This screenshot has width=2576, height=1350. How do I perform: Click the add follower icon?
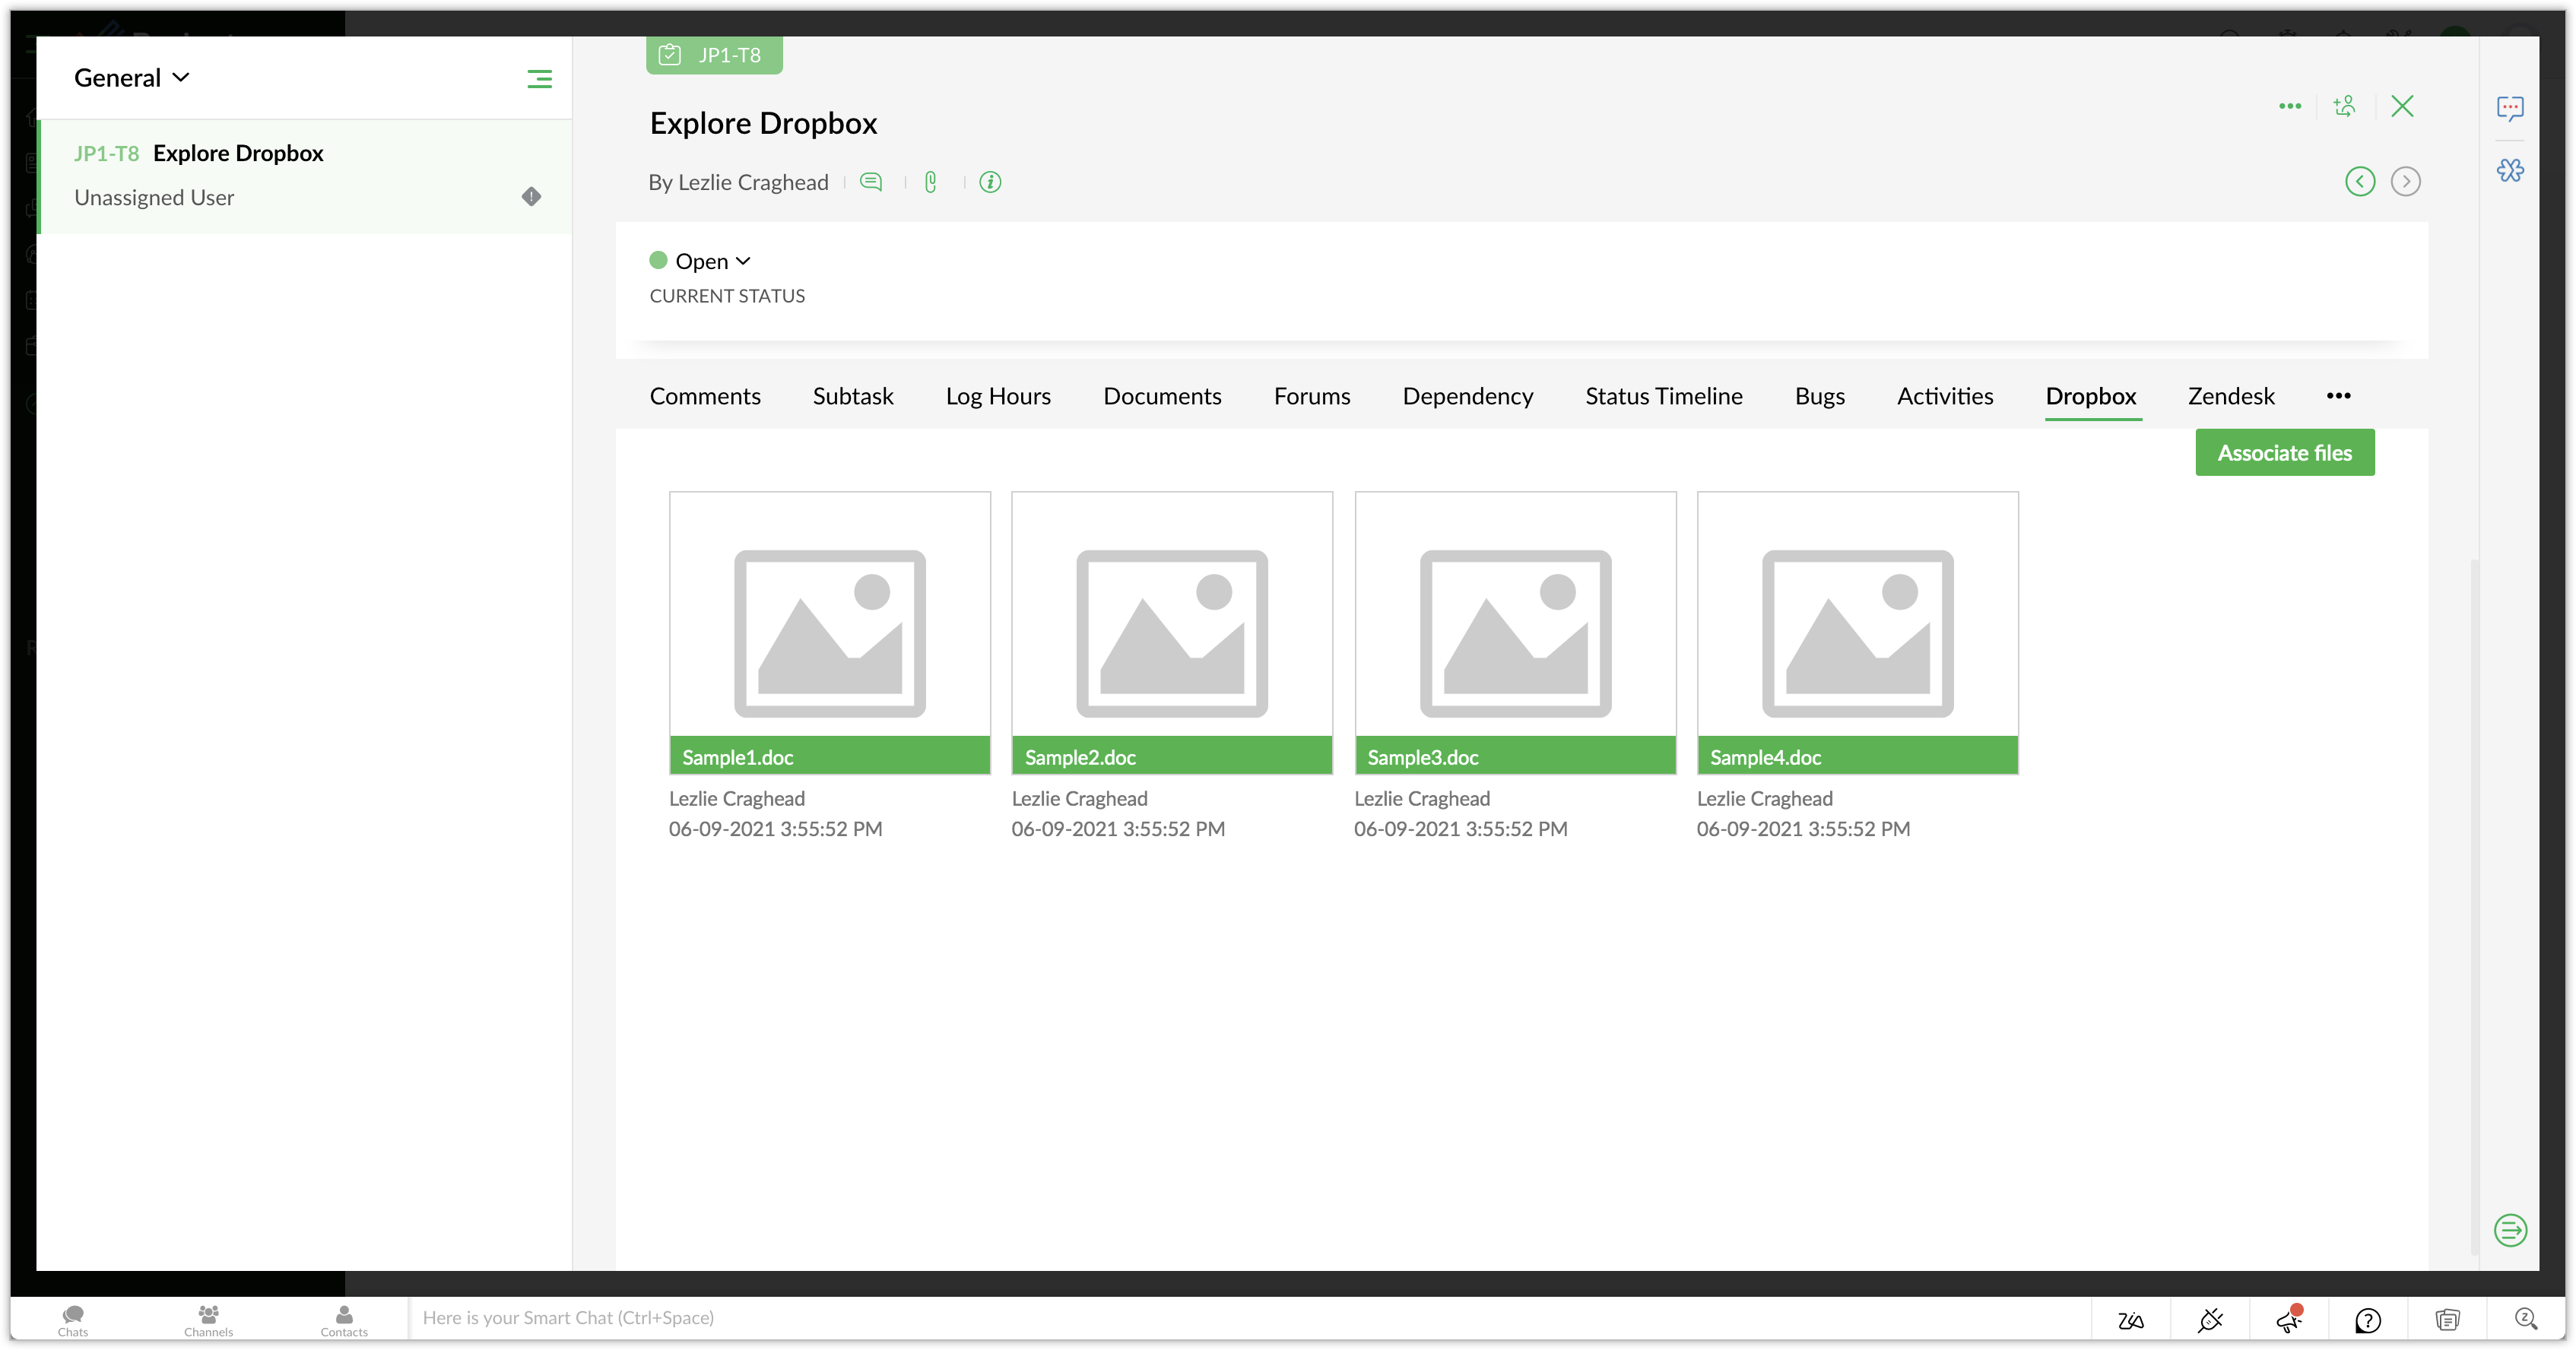pos(2344,106)
